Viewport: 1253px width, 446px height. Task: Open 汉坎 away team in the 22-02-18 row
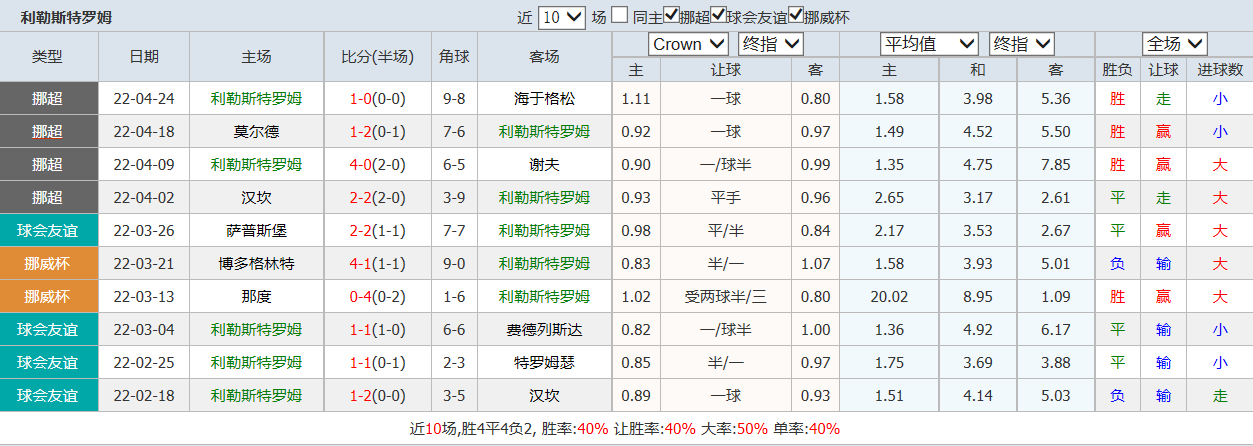544,395
